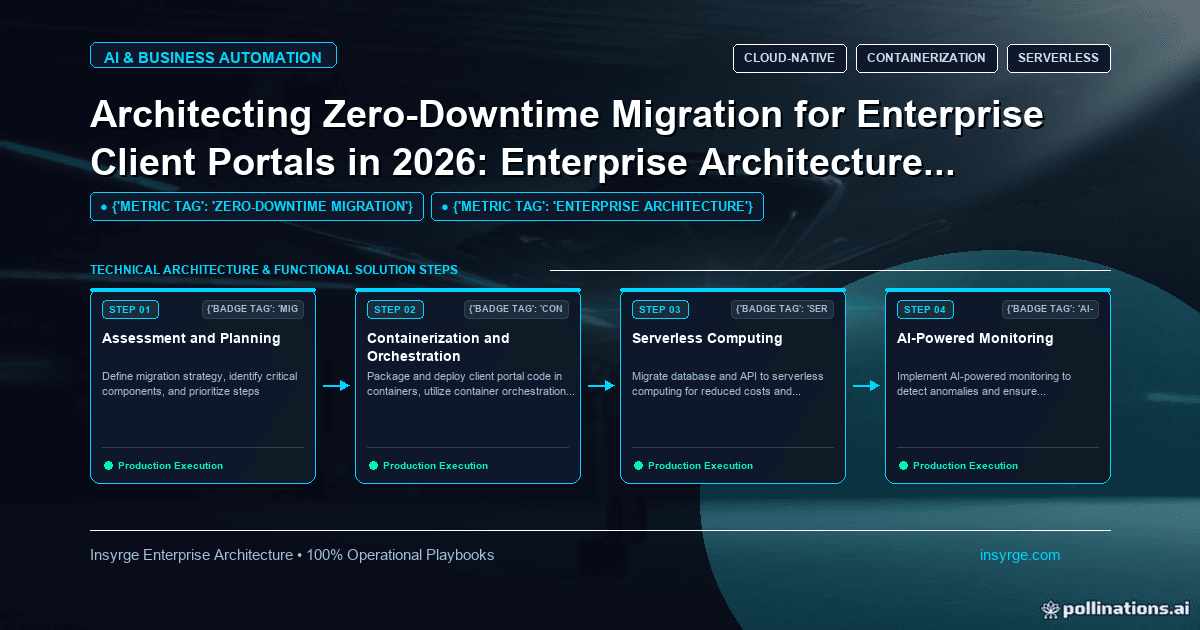Click the STEP 03 badge
The width and height of the screenshot is (1200, 630).
point(660,309)
